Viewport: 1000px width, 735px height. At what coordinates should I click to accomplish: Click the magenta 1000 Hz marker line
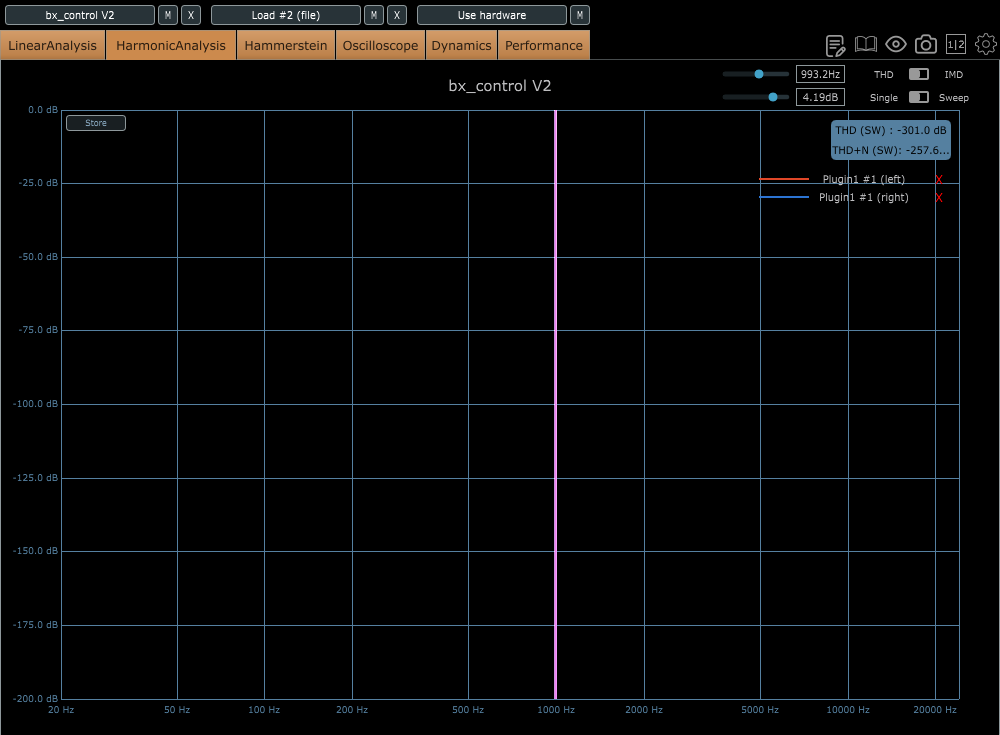[555, 405]
